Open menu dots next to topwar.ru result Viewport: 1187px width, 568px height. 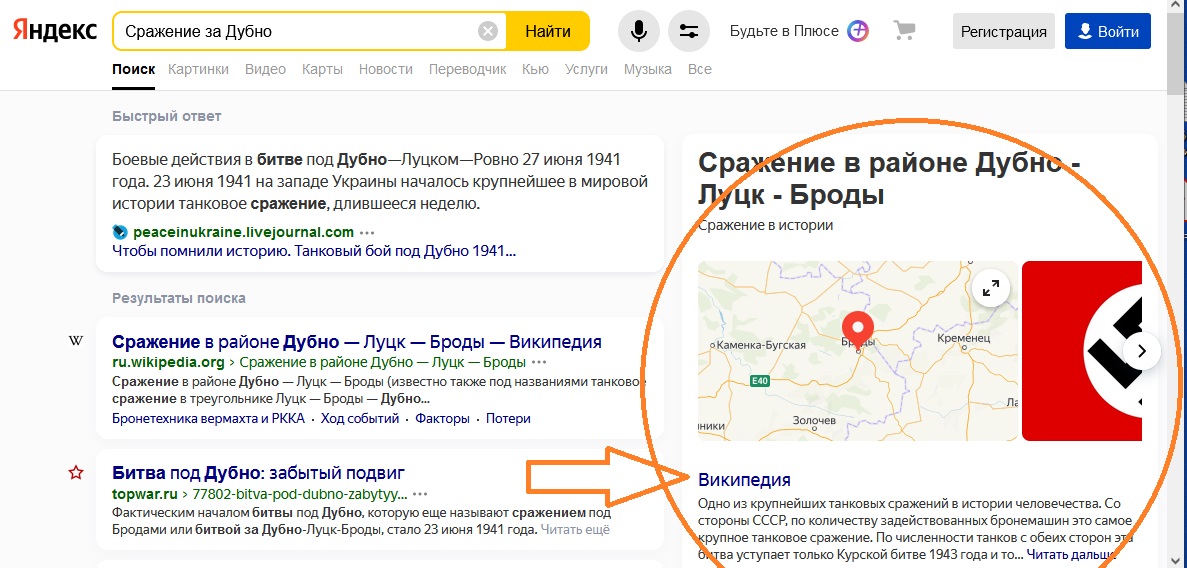(421, 495)
